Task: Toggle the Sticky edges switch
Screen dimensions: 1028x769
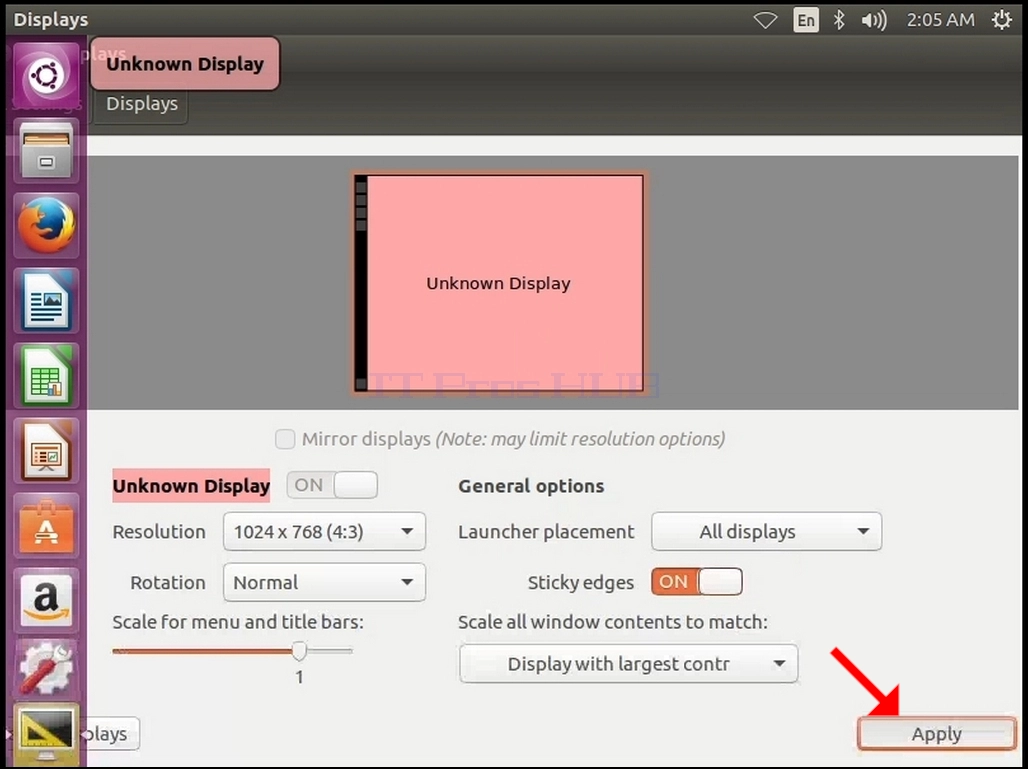Action: (x=697, y=582)
